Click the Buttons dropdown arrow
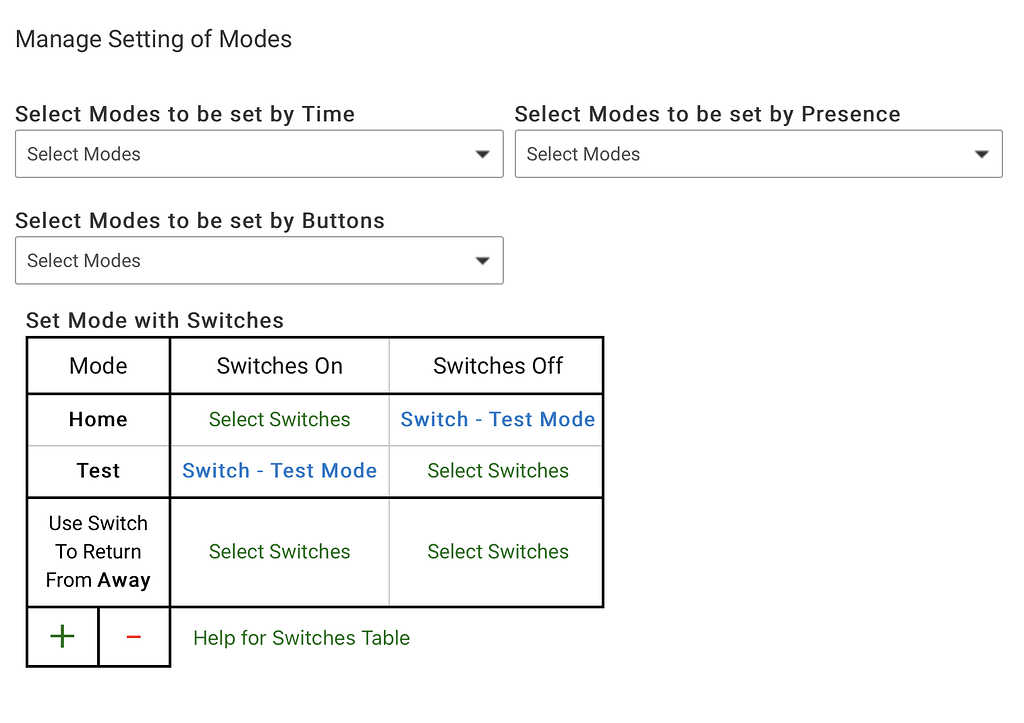This screenshot has width=1024, height=723. 482,261
